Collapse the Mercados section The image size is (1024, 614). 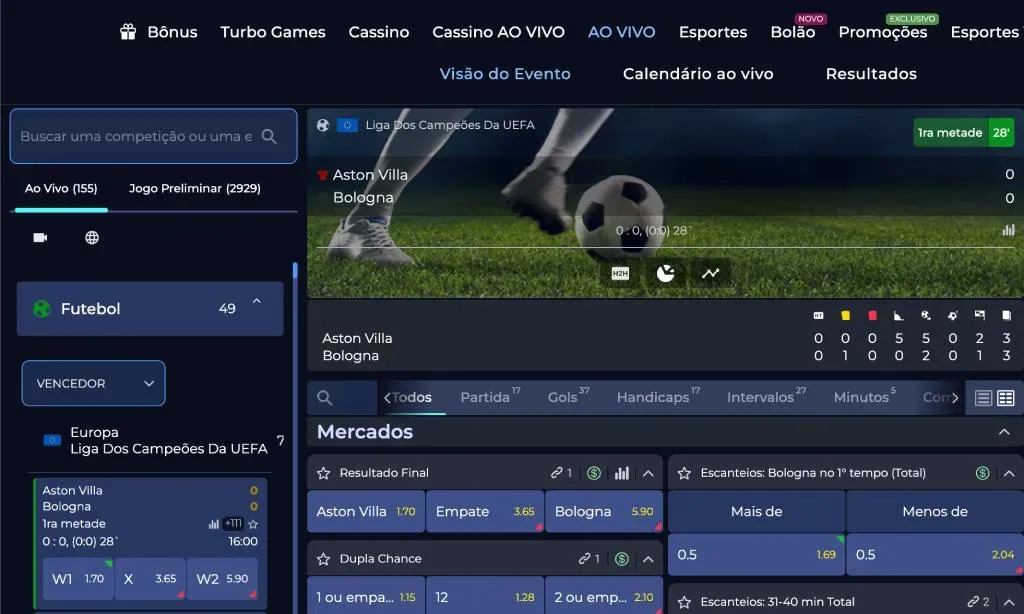coord(1004,432)
